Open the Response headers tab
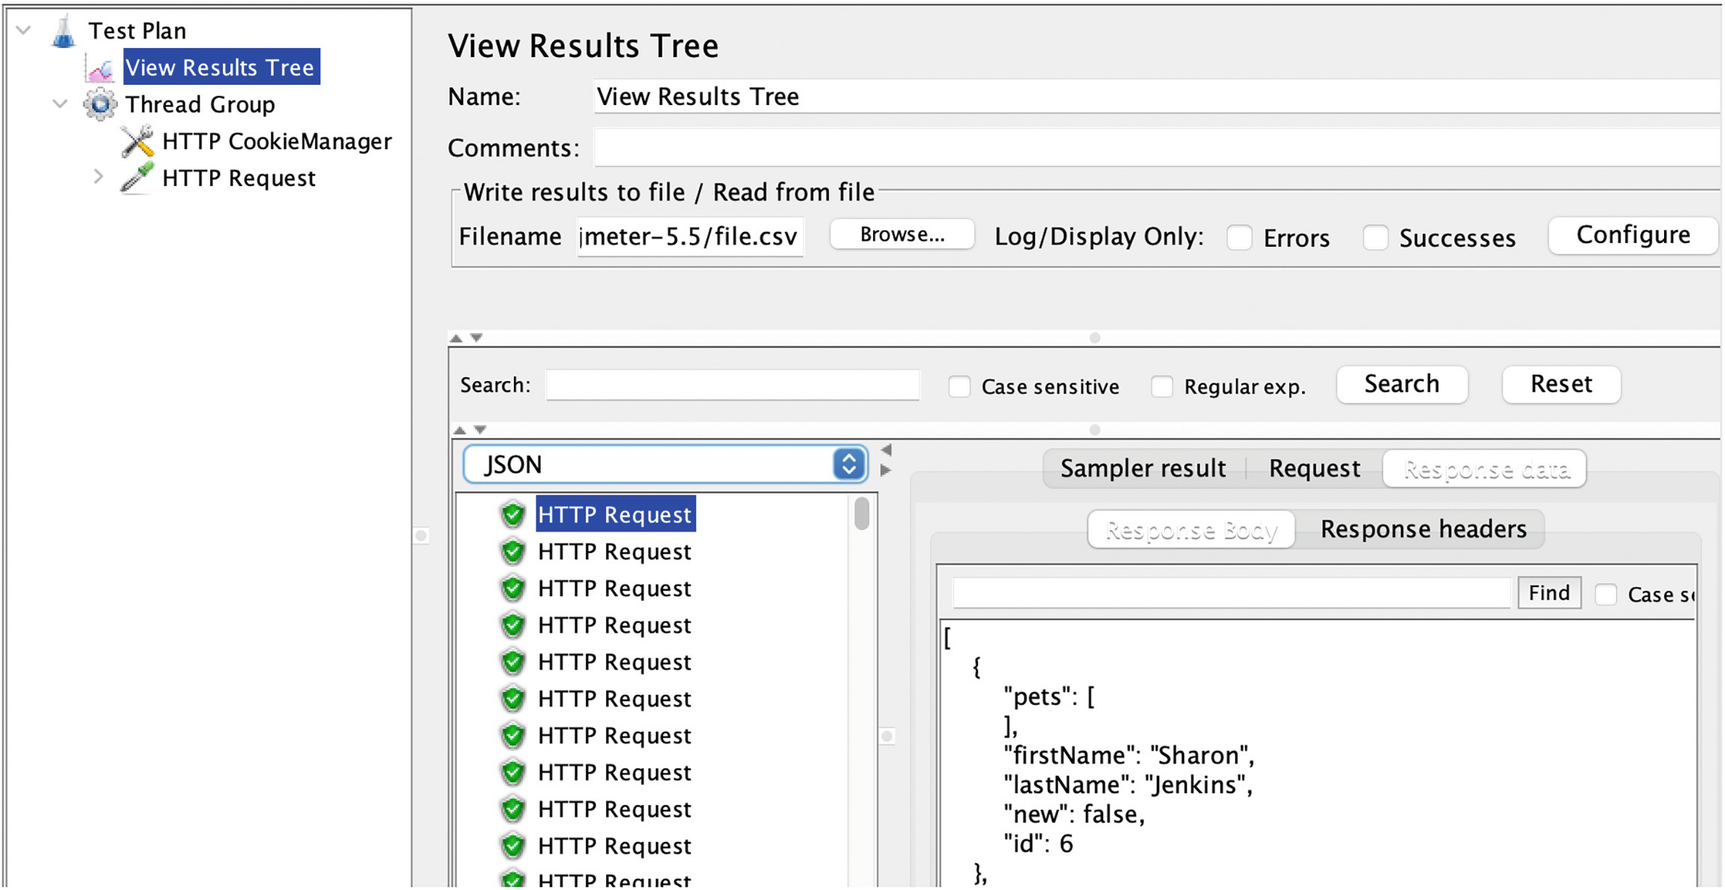This screenshot has height=890, width=1725. pyautogui.click(x=1422, y=529)
